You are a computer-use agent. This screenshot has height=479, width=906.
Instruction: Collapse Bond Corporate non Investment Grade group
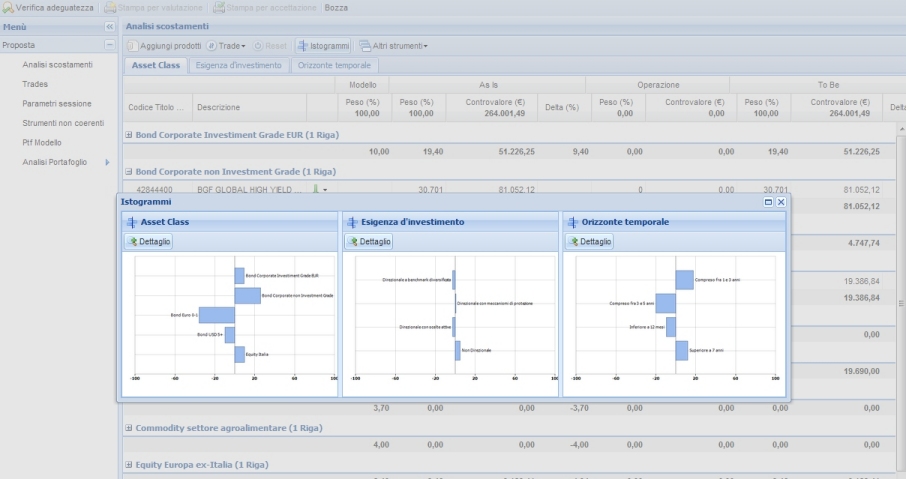coord(129,172)
